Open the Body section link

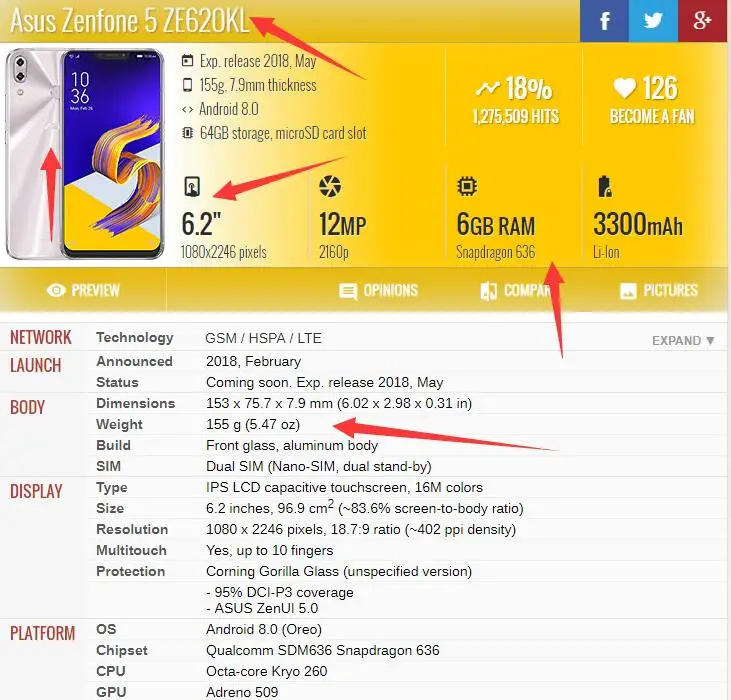point(28,407)
